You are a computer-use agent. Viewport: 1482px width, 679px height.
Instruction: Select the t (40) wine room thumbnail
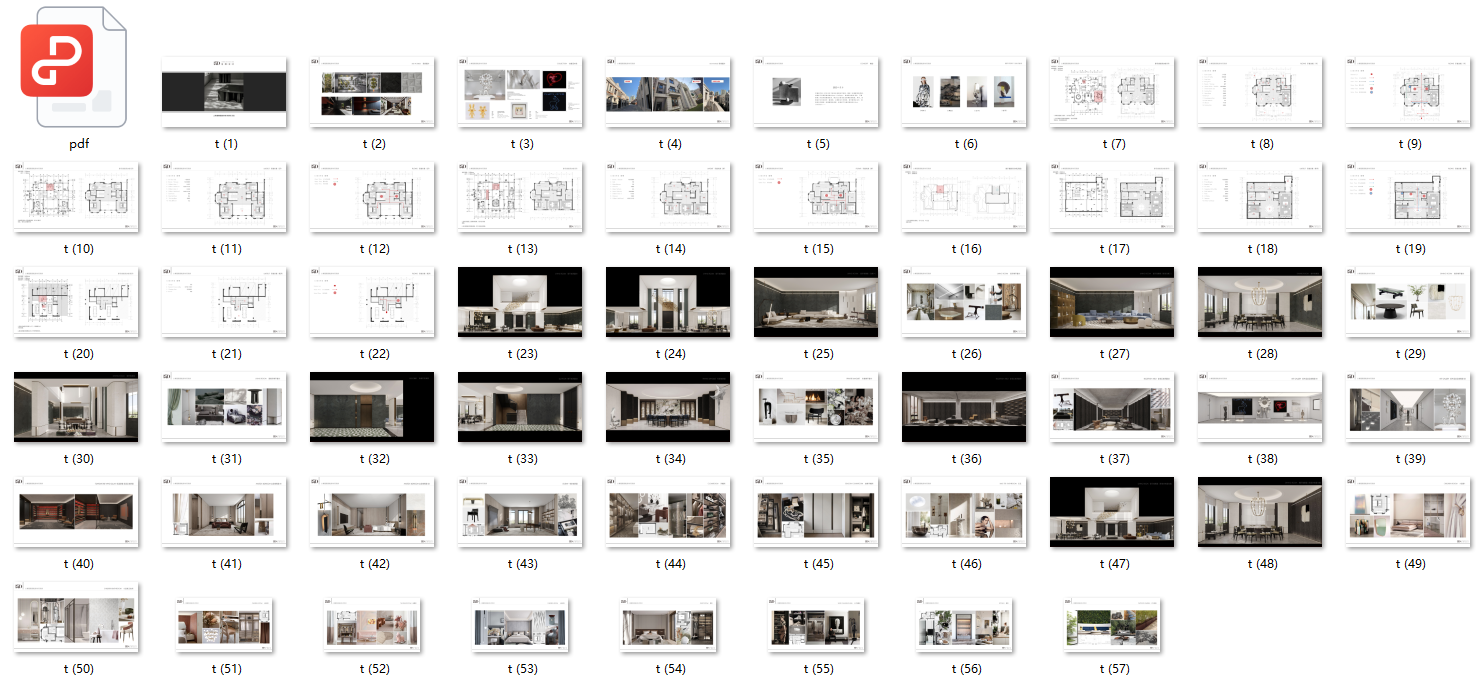[77, 512]
